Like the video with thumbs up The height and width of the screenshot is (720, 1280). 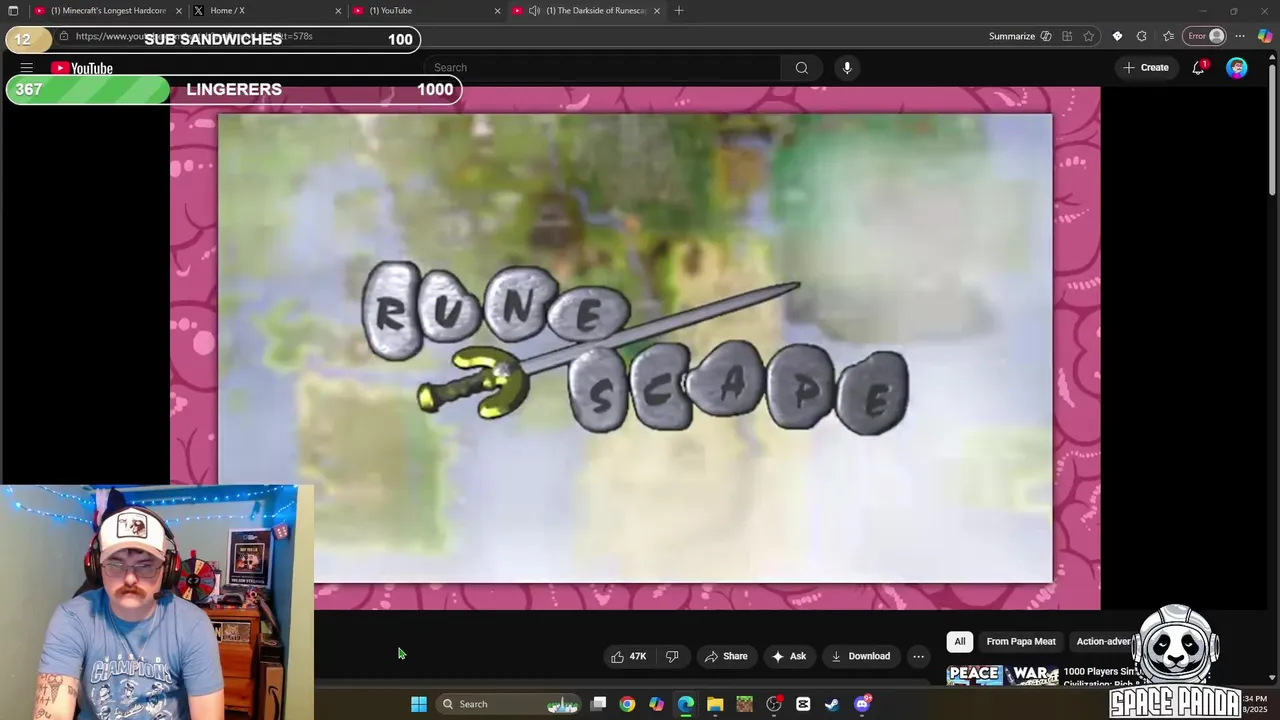point(628,656)
